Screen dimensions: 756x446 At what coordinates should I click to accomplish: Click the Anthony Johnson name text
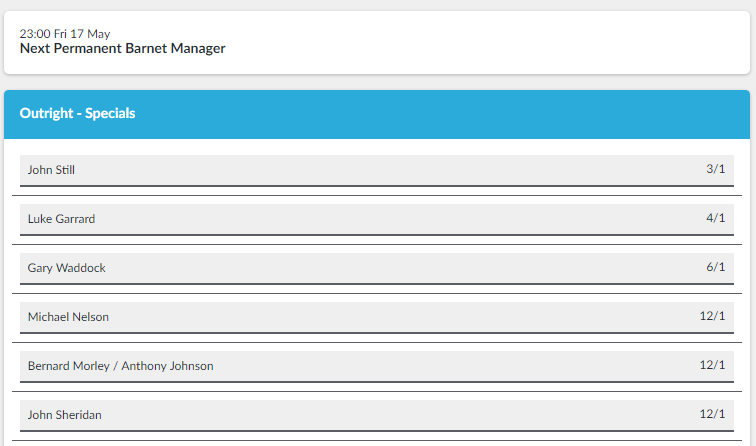(167, 366)
